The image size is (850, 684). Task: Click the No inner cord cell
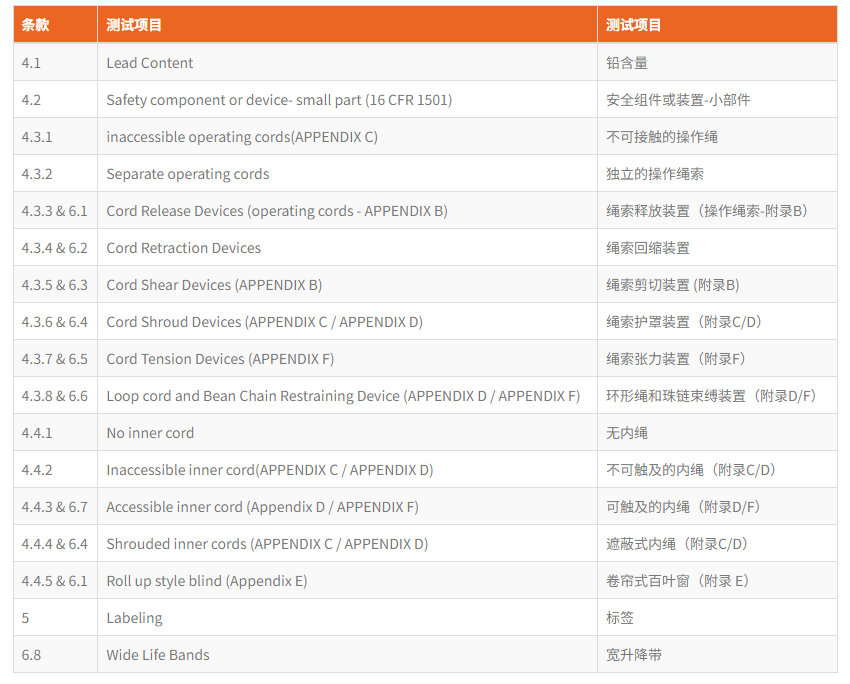pyautogui.click(x=150, y=433)
